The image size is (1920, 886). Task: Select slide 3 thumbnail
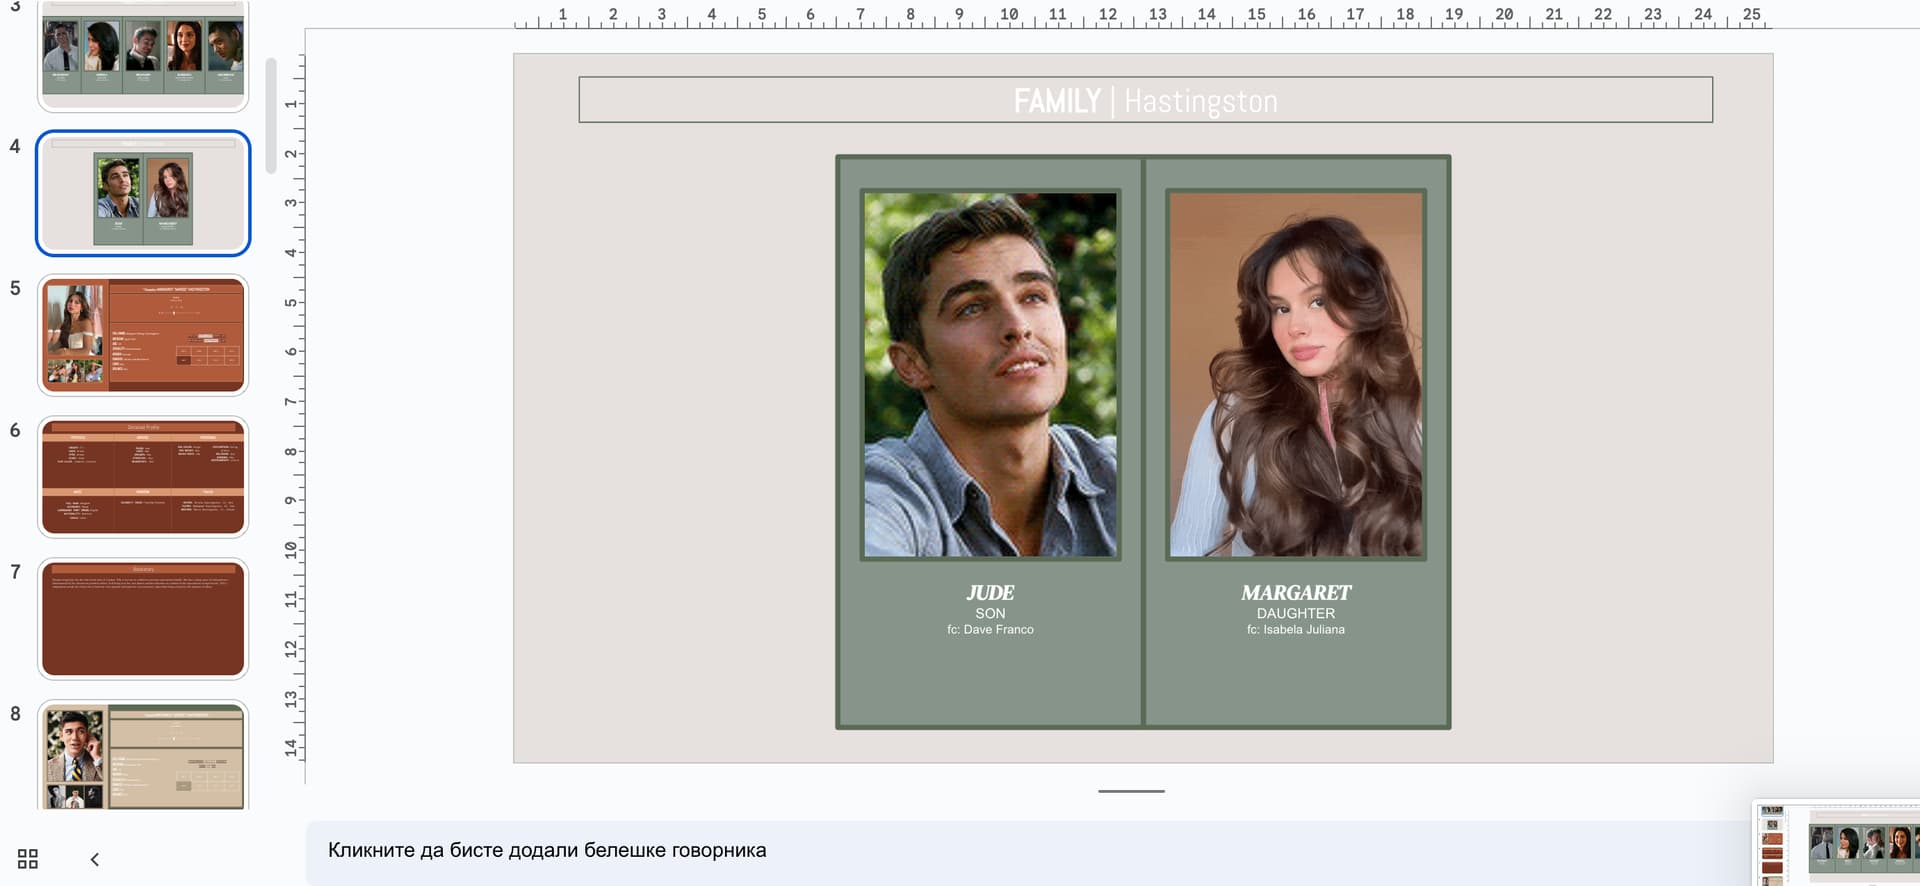tap(143, 55)
